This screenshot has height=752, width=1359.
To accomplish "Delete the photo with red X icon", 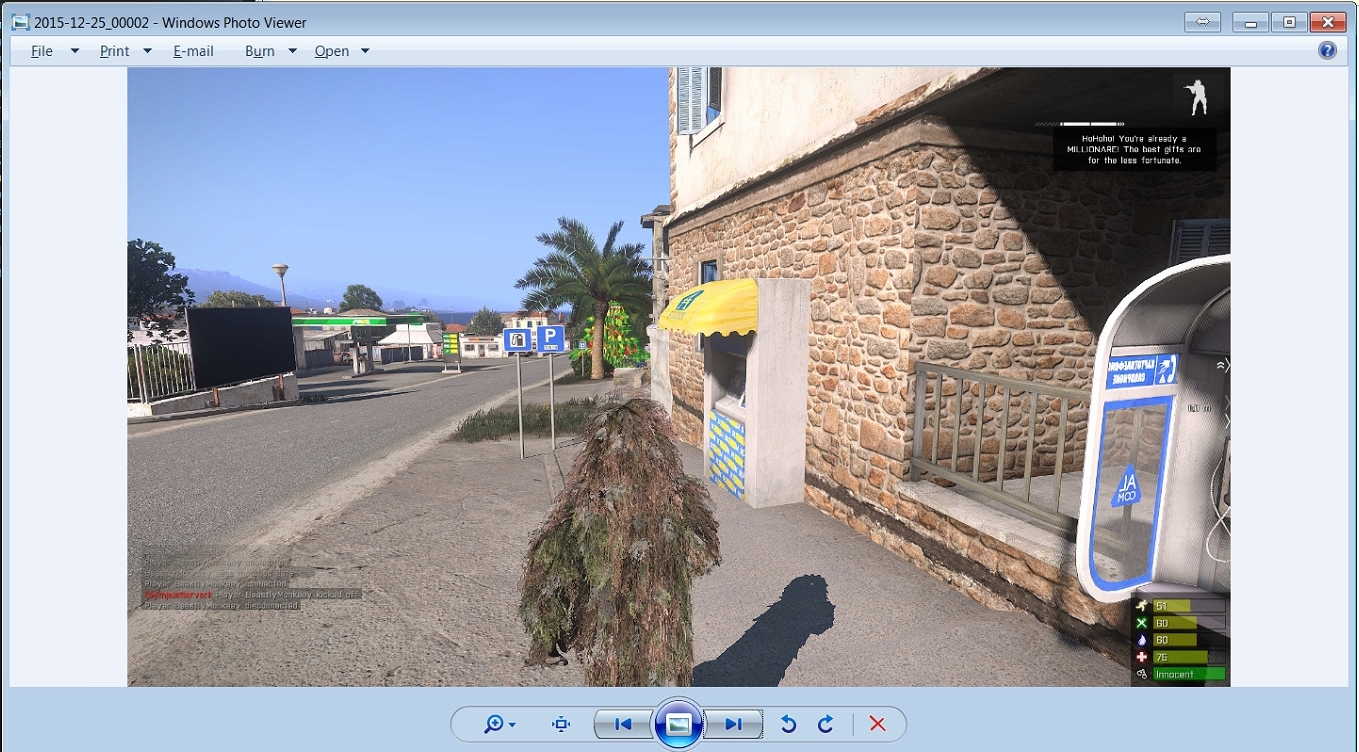I will coord(878,724).
